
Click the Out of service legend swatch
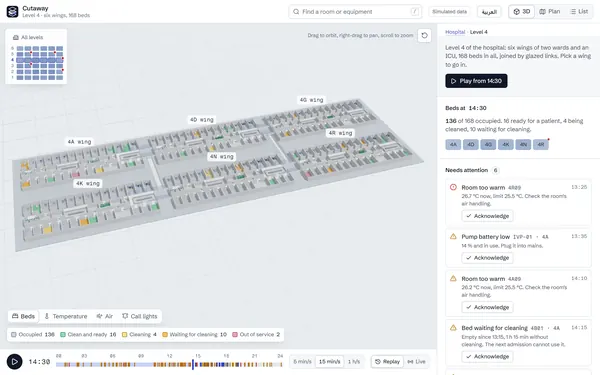[235, 334]
